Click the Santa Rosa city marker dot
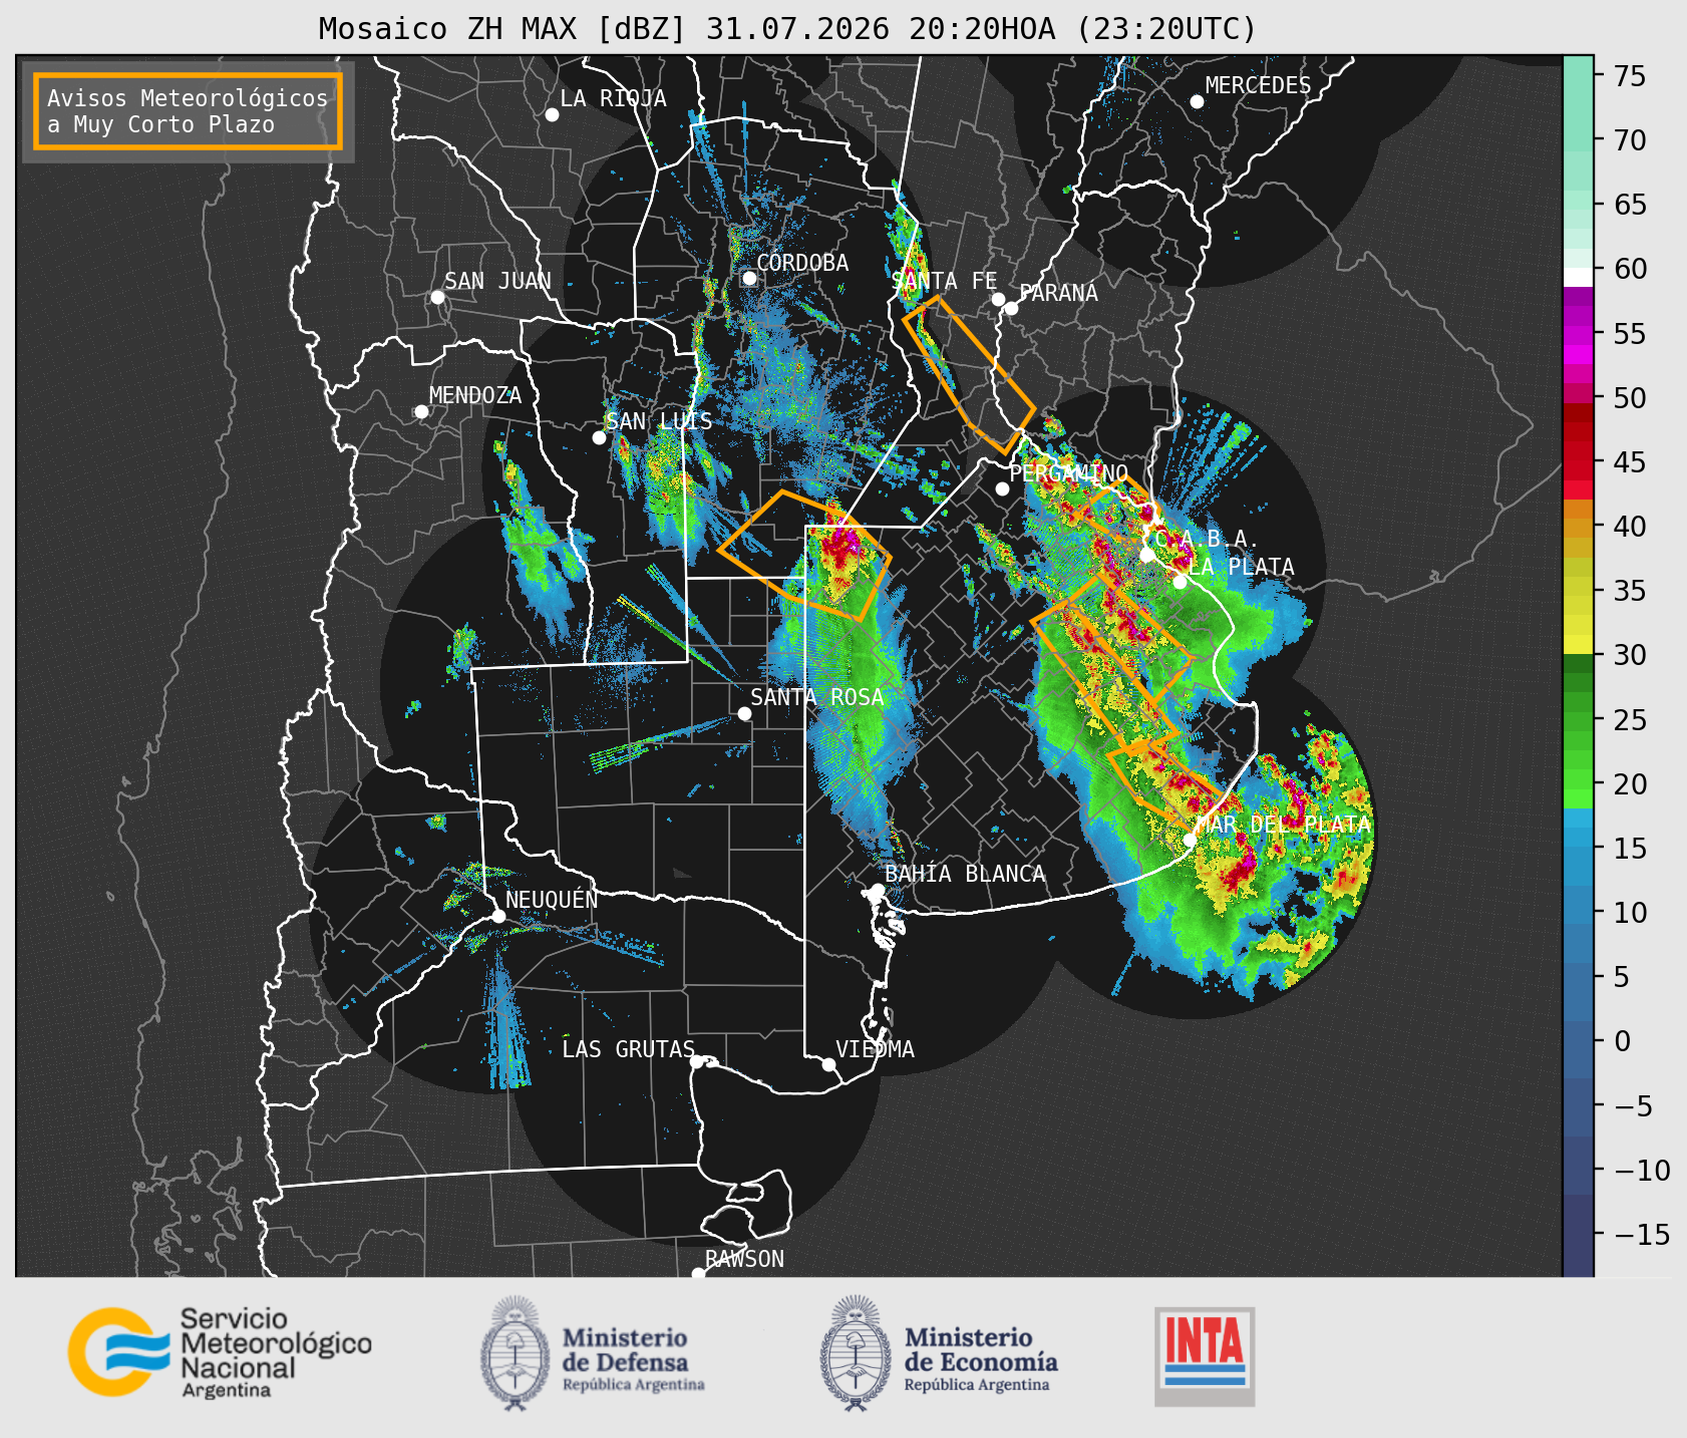The width and height of the screenshot is (1687, 1438). click(x=744, y=713)
